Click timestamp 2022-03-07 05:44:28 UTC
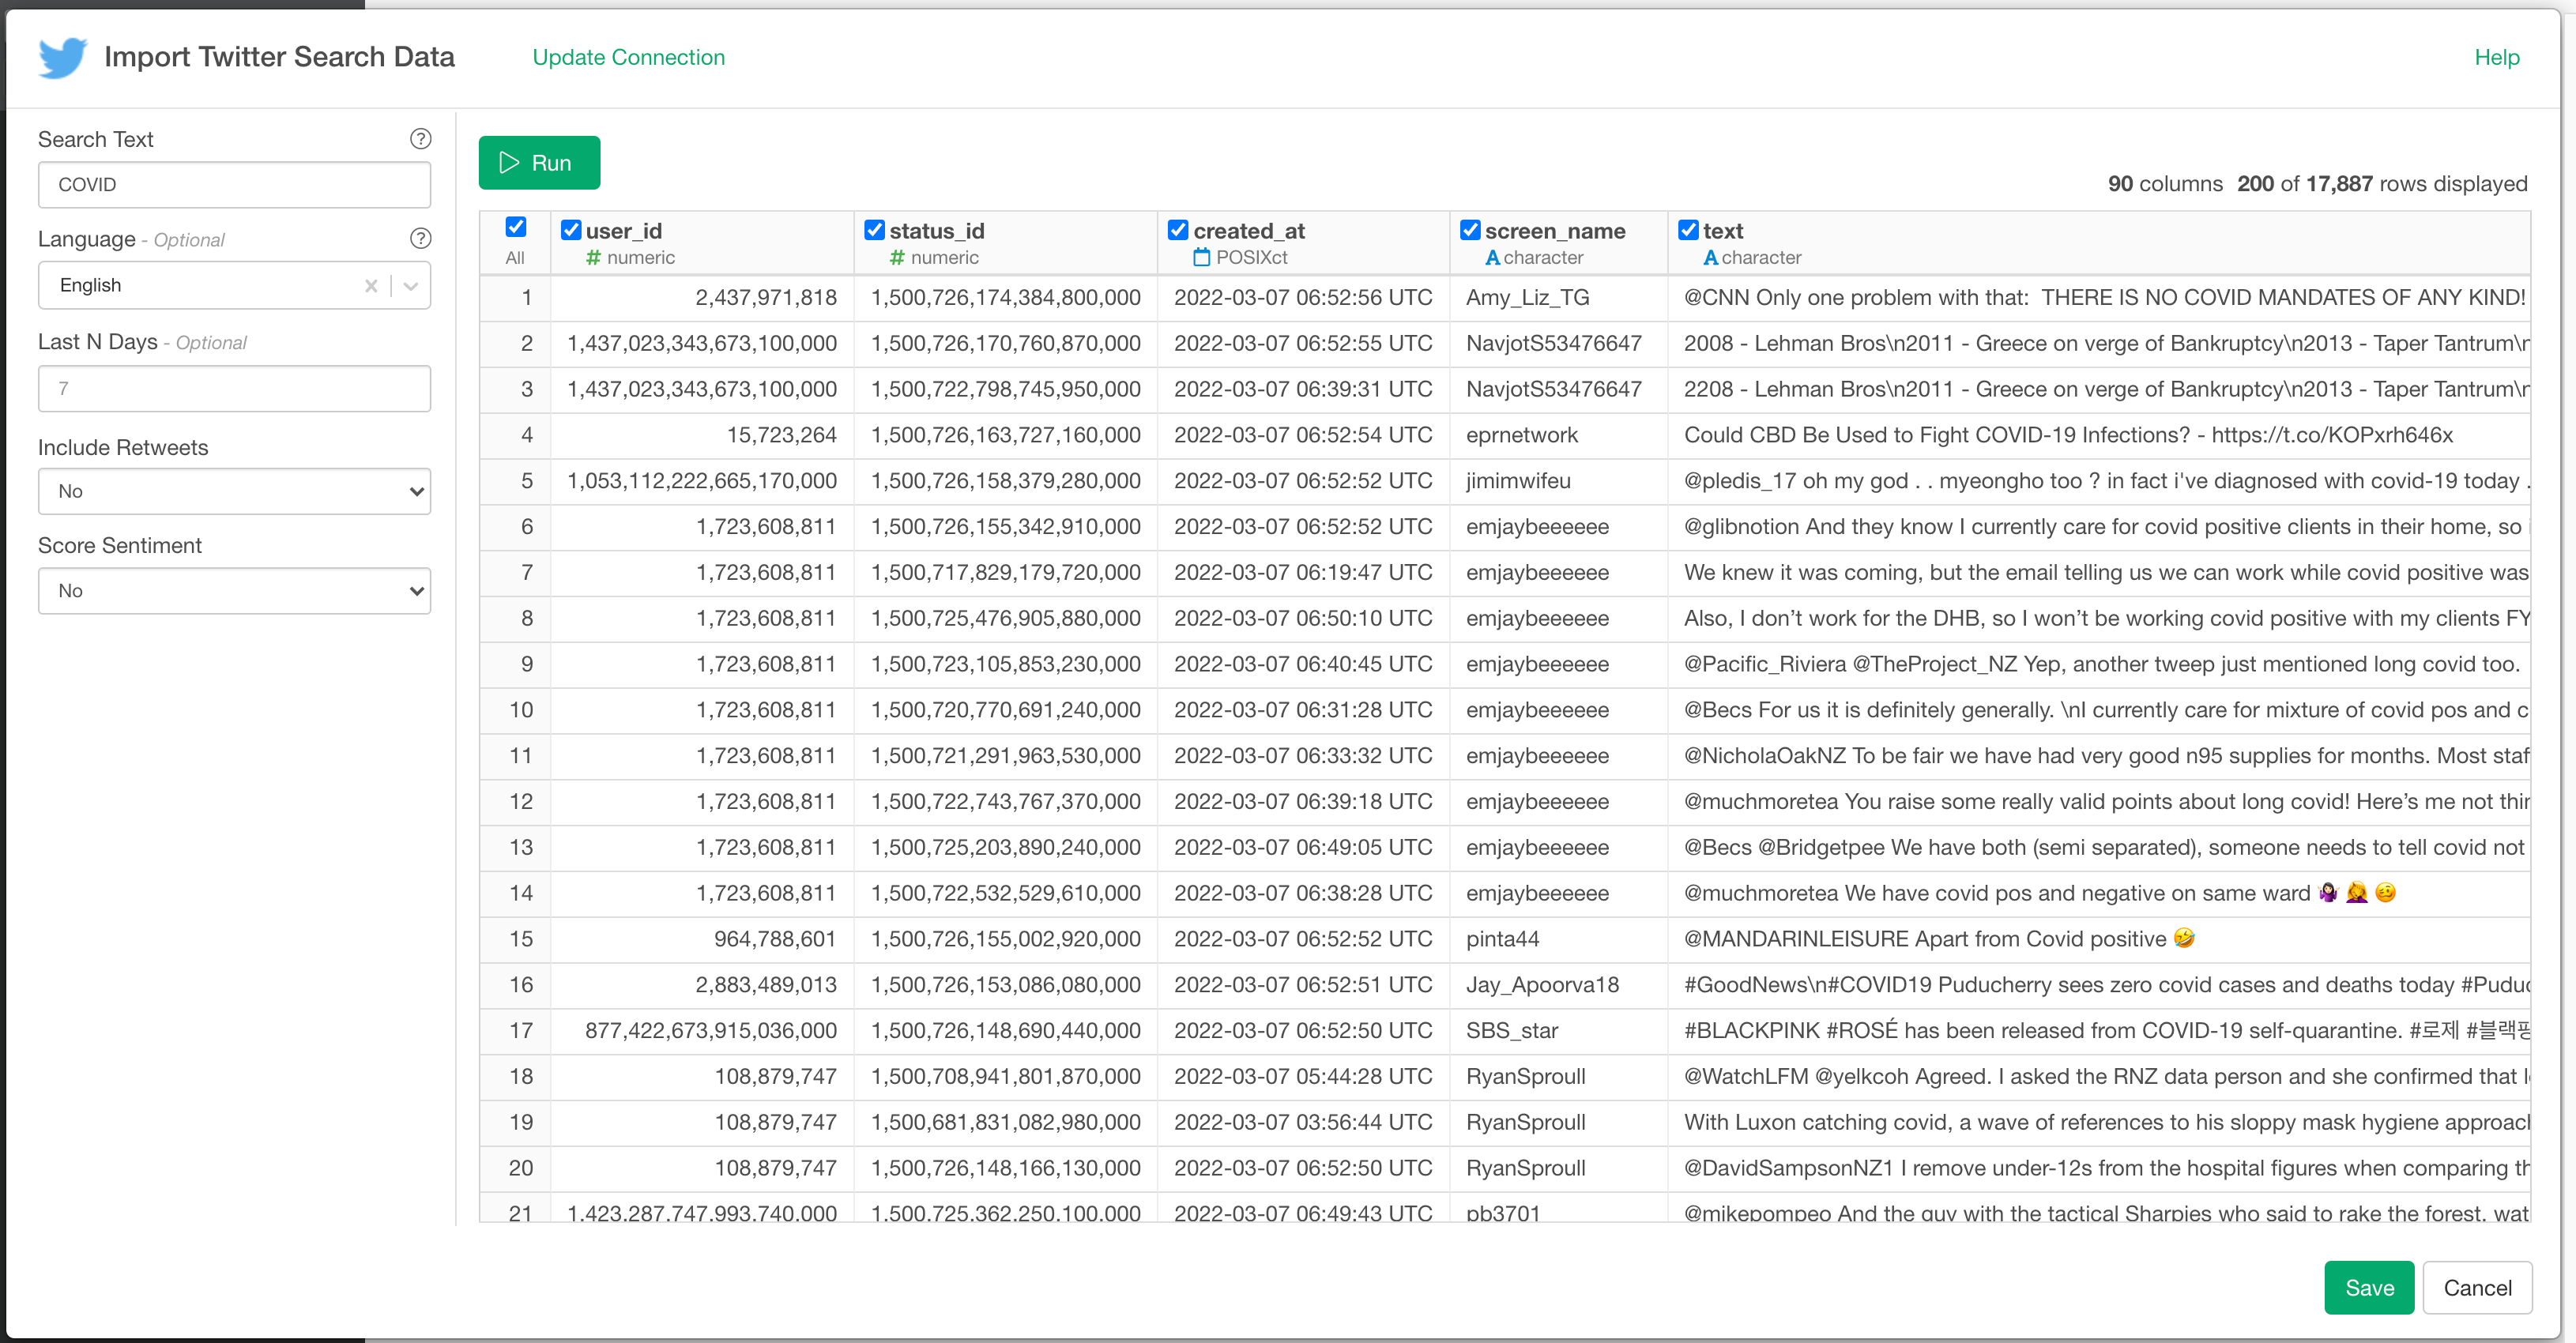Screen dimensions: 2576x1343 tap(1303, 1077)
